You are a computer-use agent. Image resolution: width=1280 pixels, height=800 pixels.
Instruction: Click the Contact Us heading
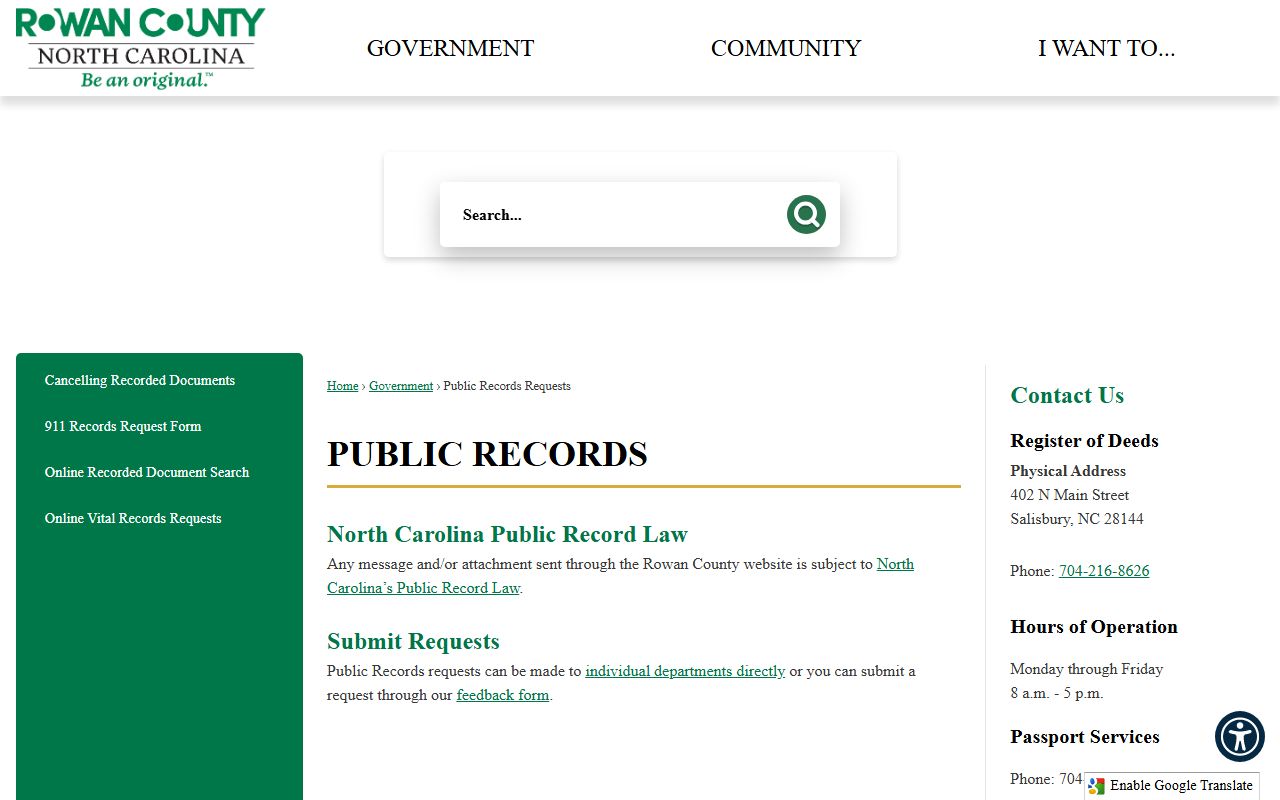click(x=1067, y=395)
